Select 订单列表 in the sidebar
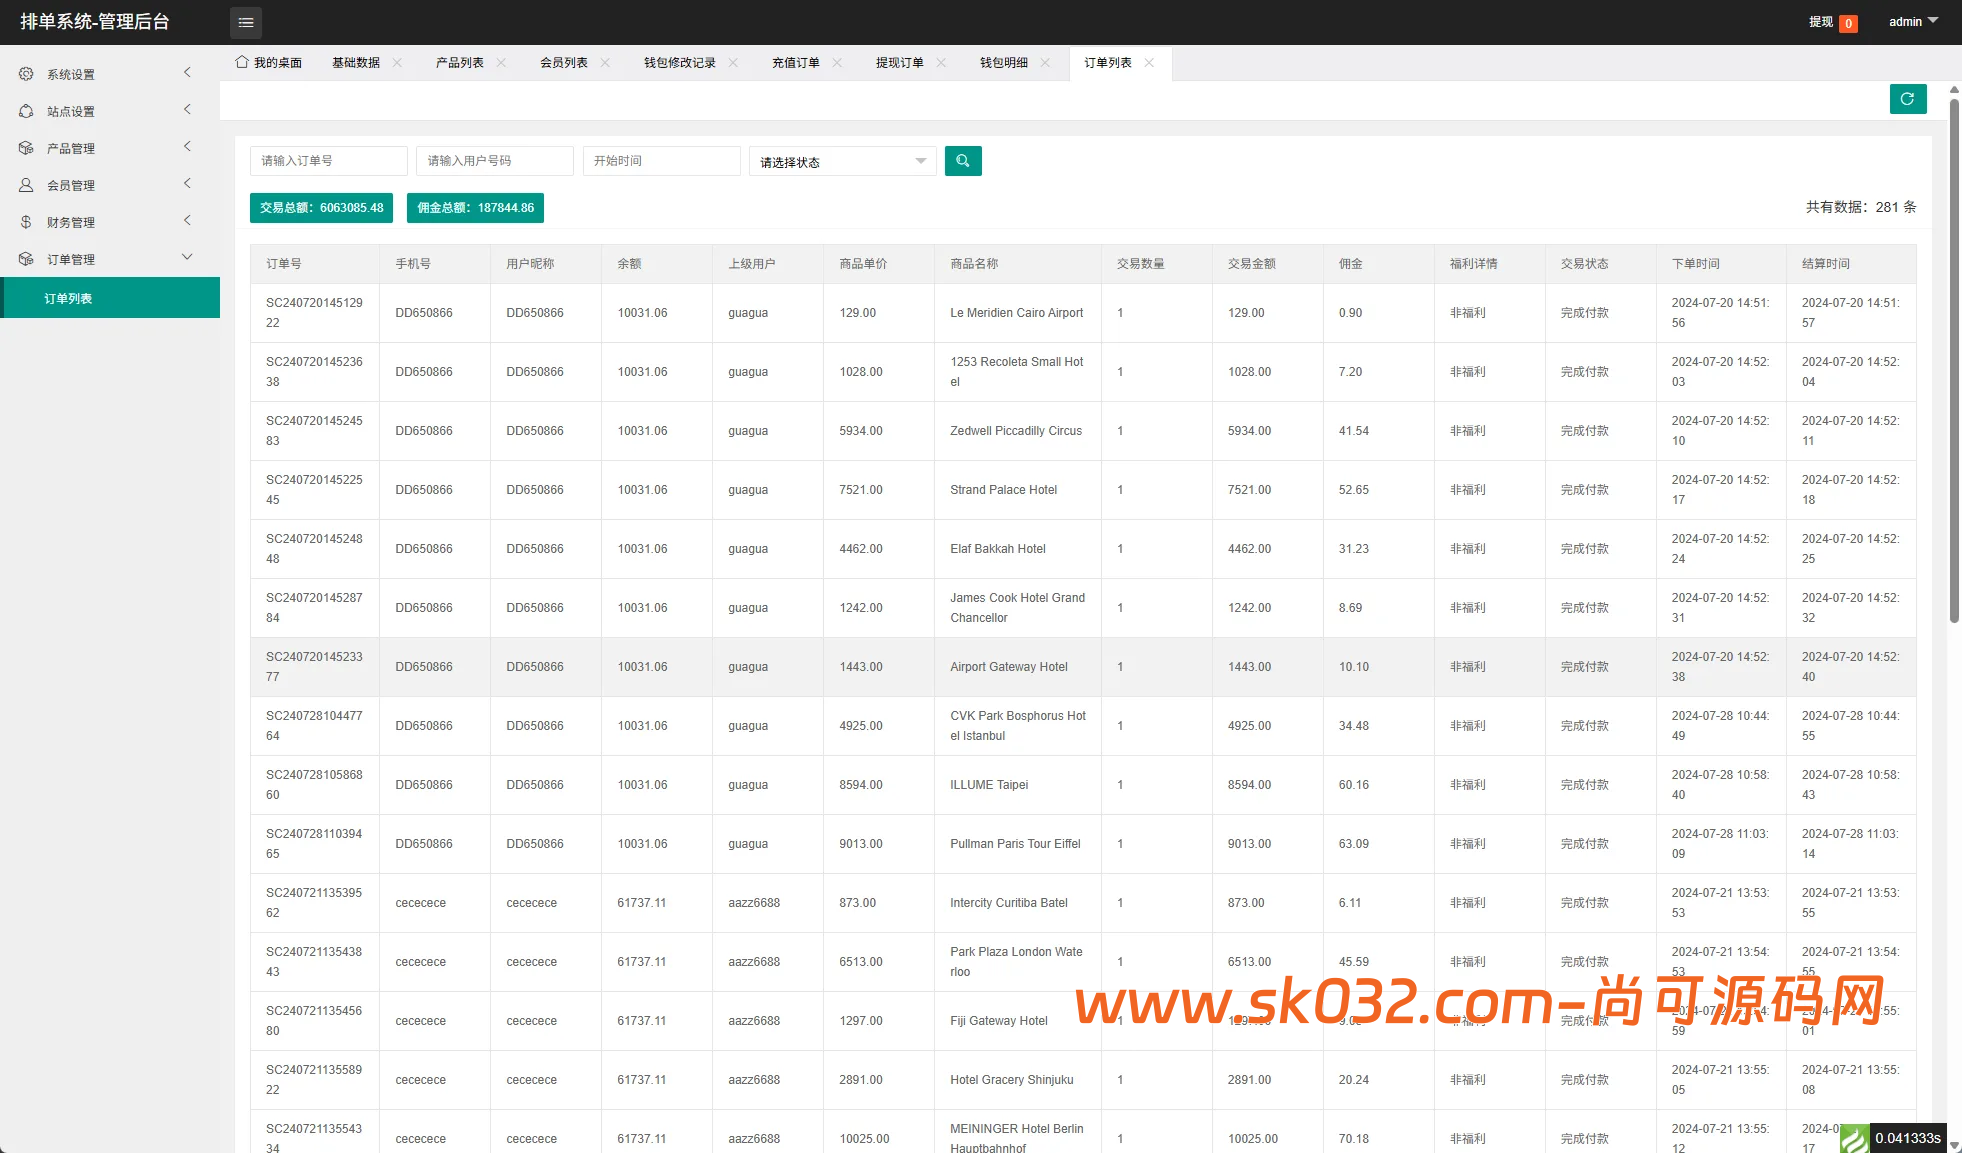Image resolution: width=1962 pixels, height=1153 pixels. (68, 298)
